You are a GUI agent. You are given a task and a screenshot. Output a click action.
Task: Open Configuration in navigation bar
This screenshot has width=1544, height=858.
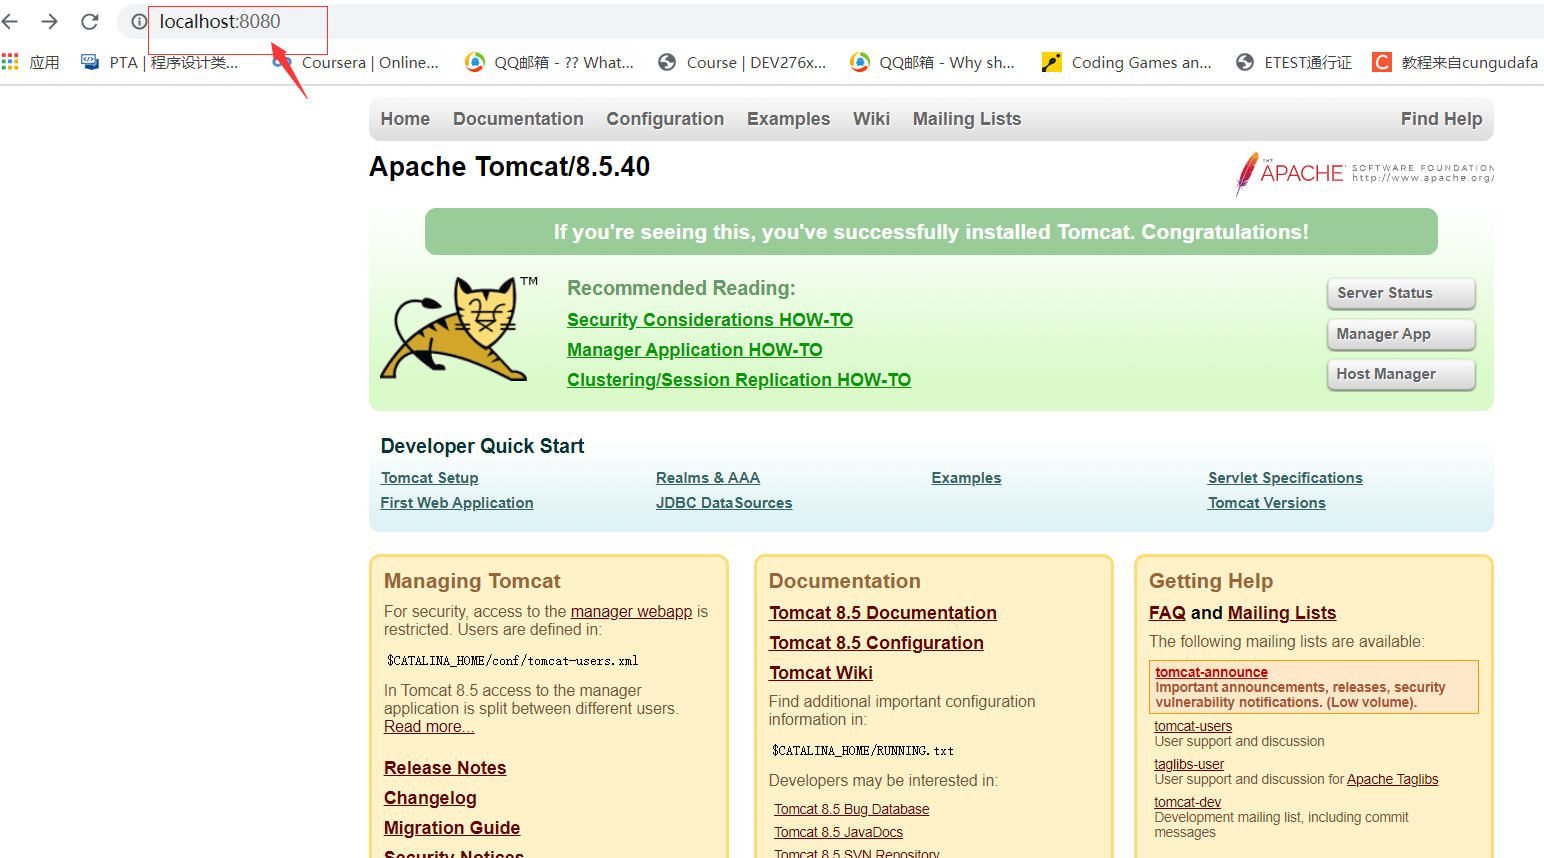click(x=665, y=119)
